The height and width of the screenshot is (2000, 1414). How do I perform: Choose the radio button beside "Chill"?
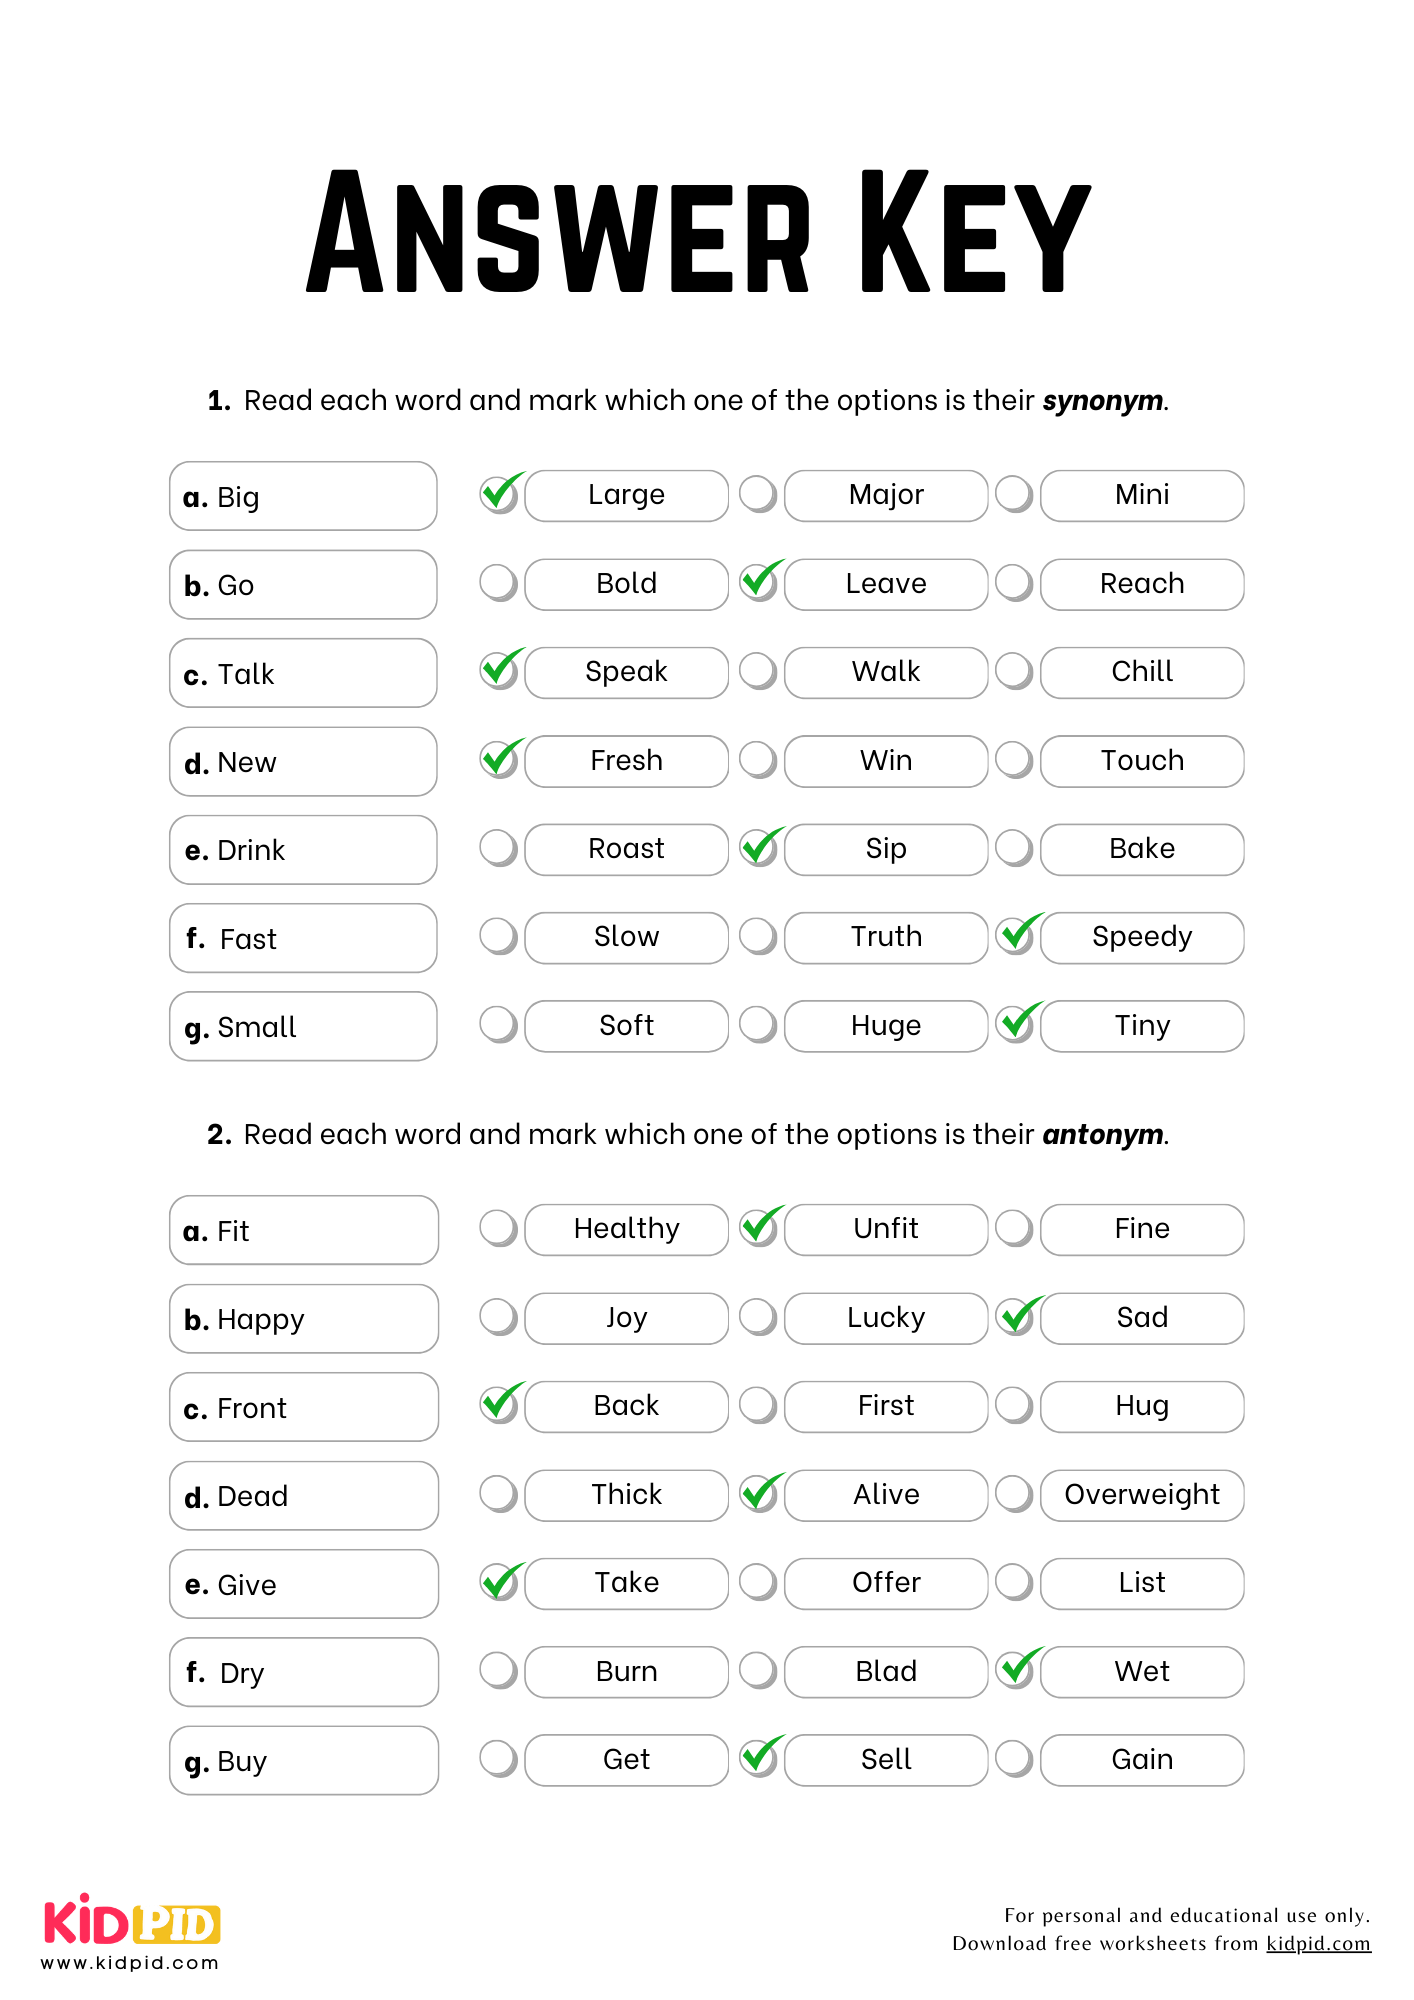1014,671
